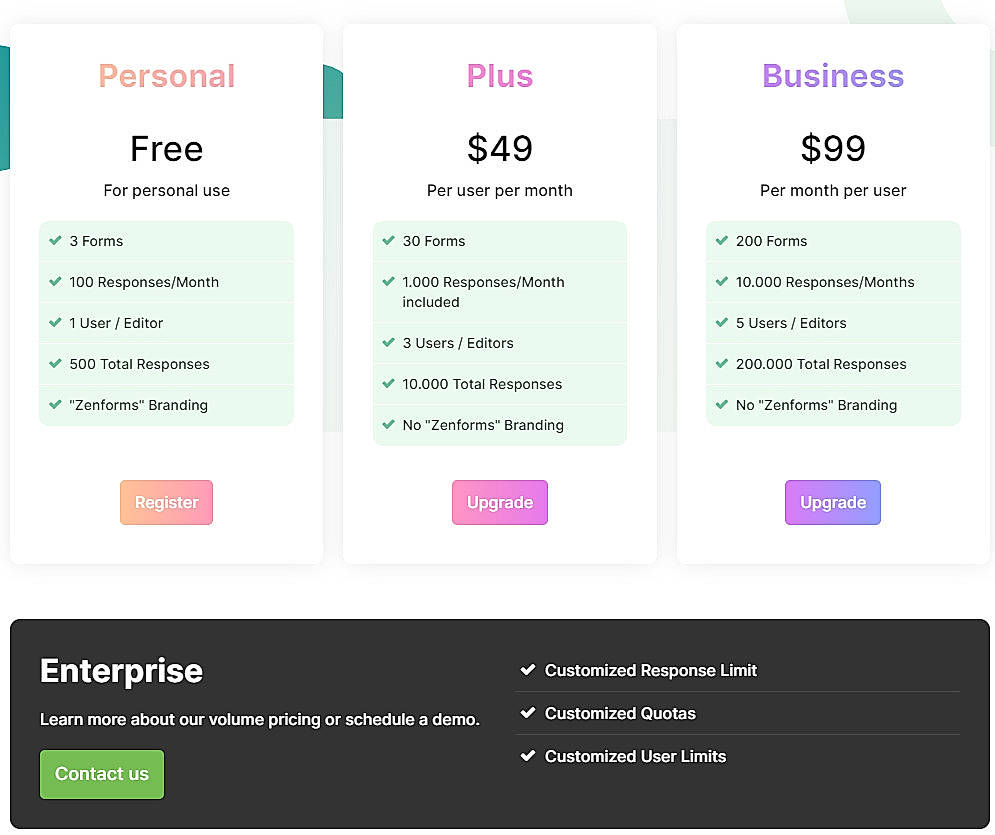Screen dimensions: 995x835
Task: Click the checkmark next to "100 Responses/Month"
Action: 53,282
